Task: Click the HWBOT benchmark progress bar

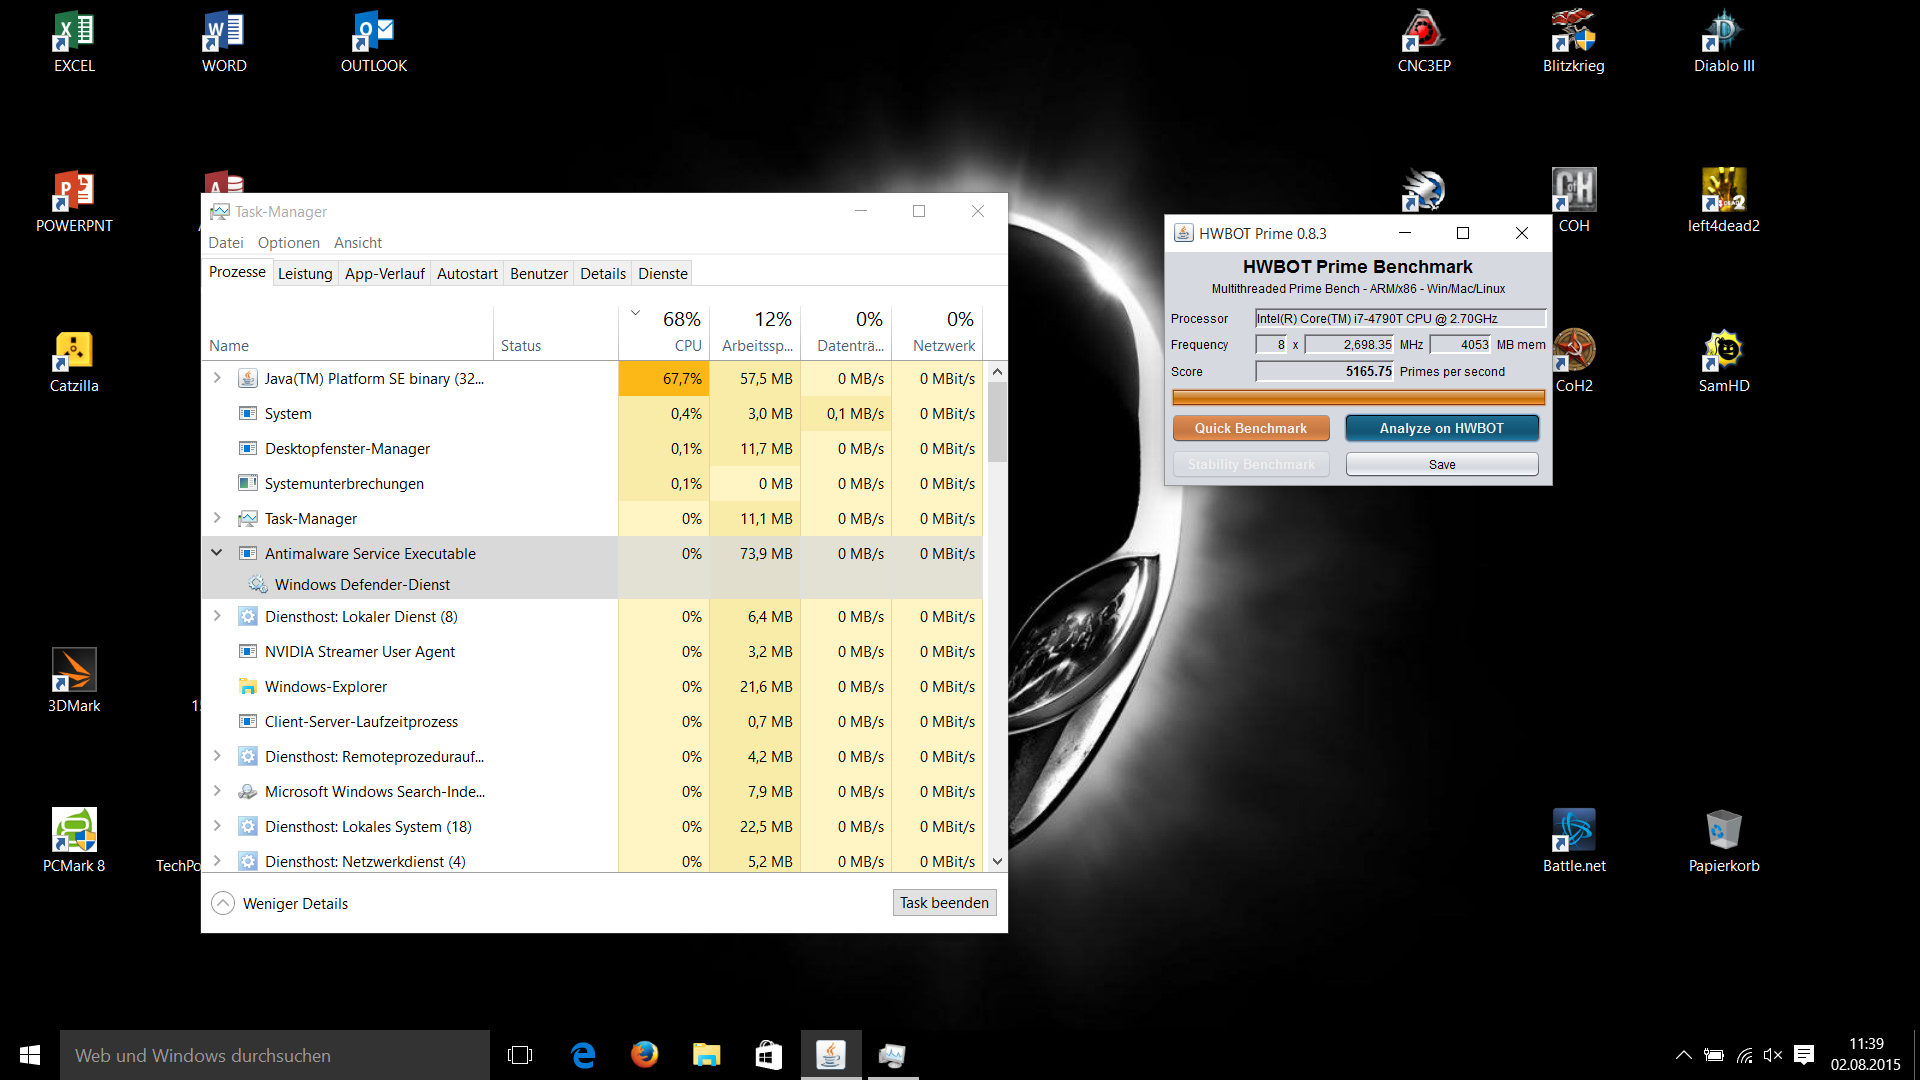Action: pos(1358,398)
